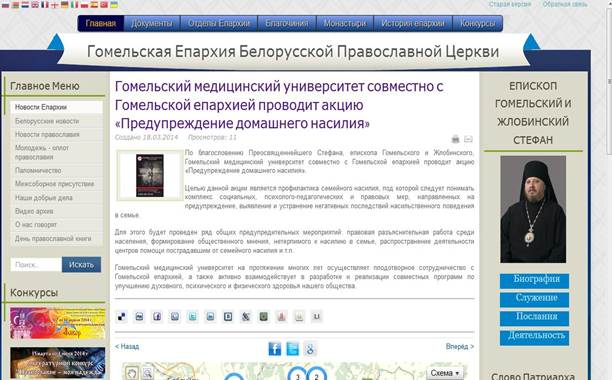Share via the Delicious bookmark icon

click(x=122, y=317)
